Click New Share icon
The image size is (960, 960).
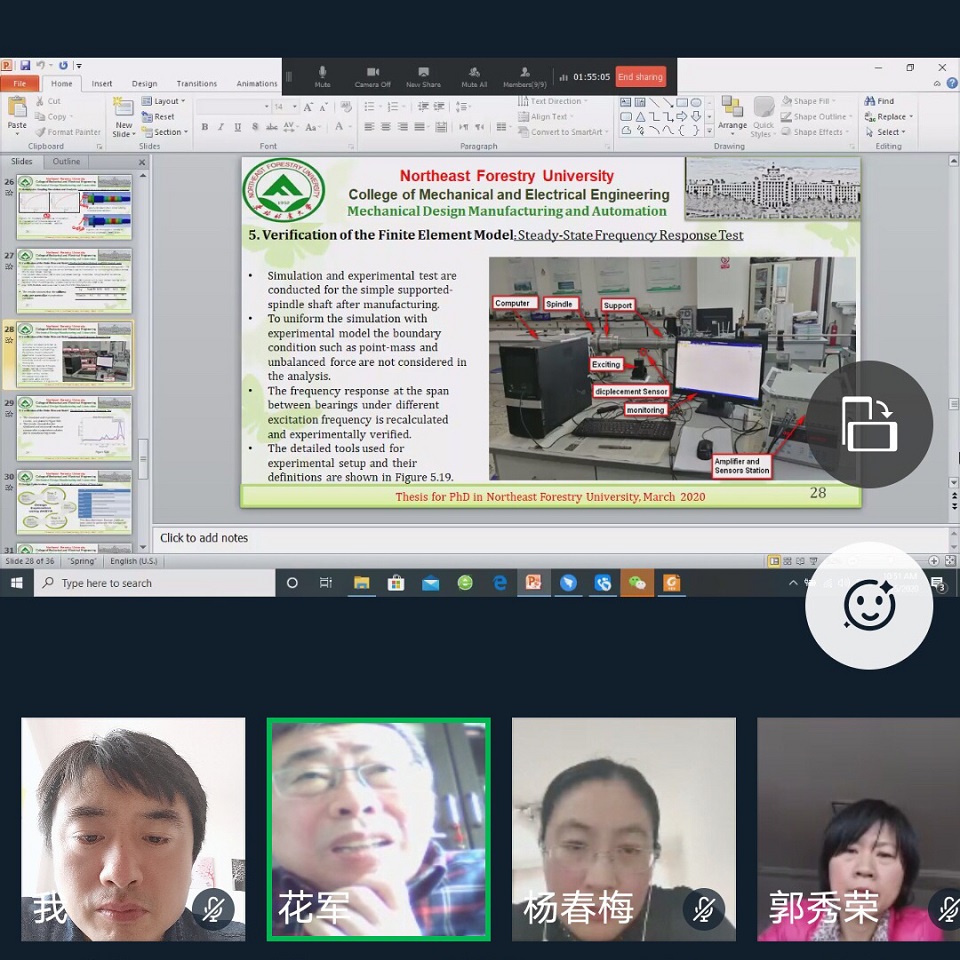pyautogui.click(x=423, y=76)
